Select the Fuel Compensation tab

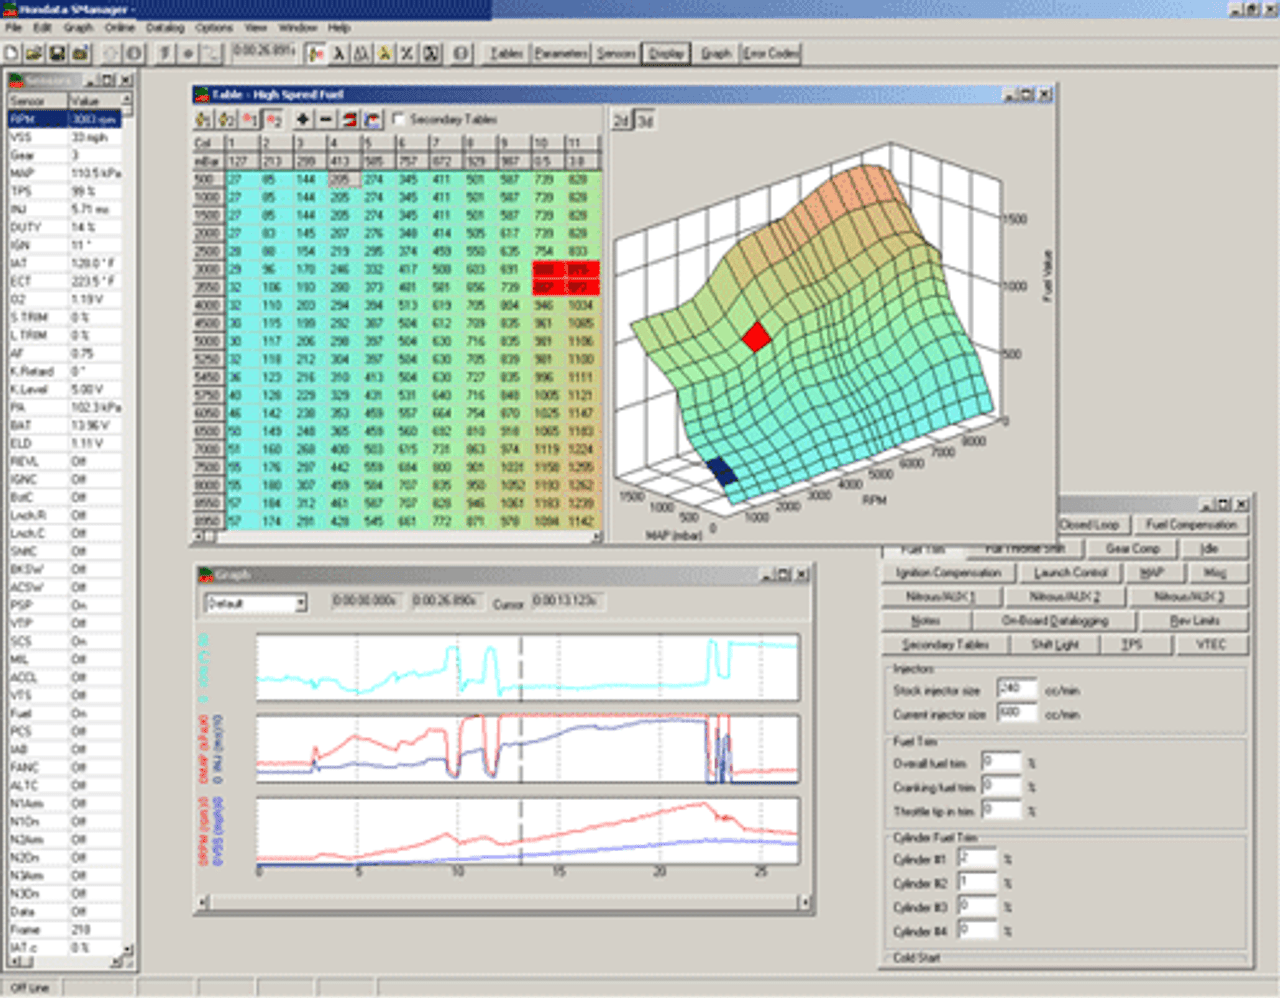coord(1191,524)
